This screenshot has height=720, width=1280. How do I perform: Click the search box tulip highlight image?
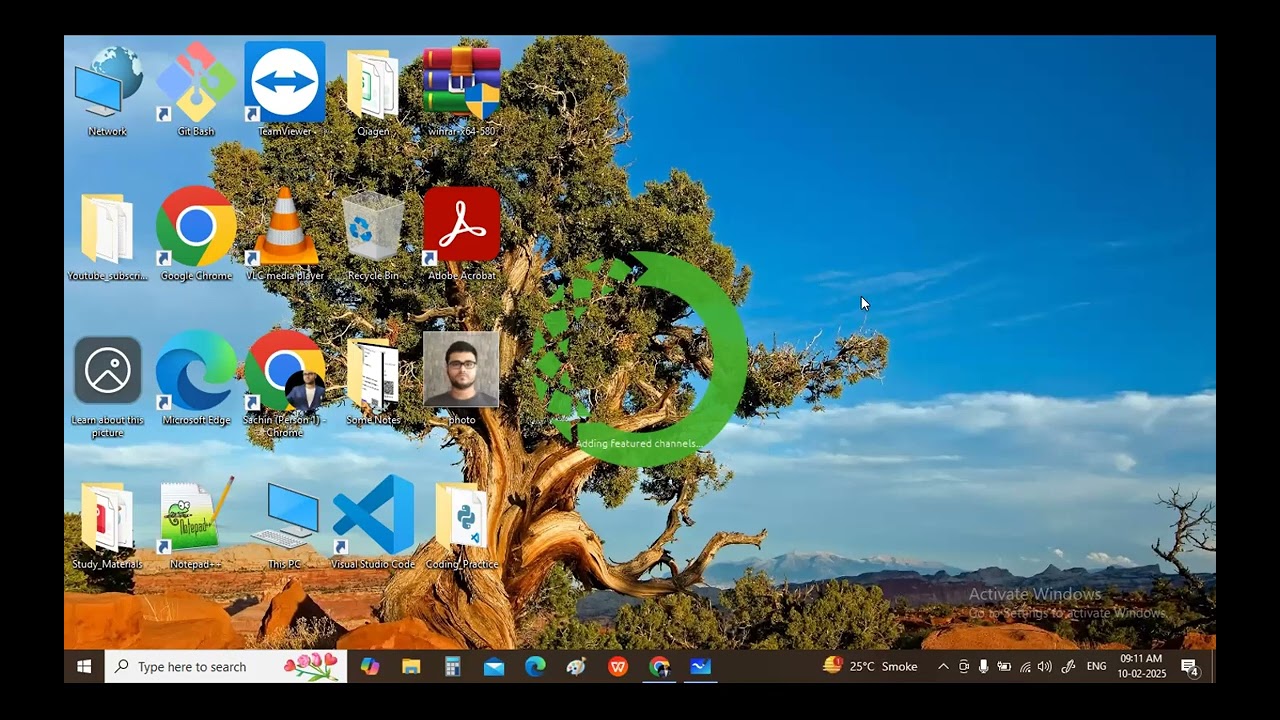[311, 667]
